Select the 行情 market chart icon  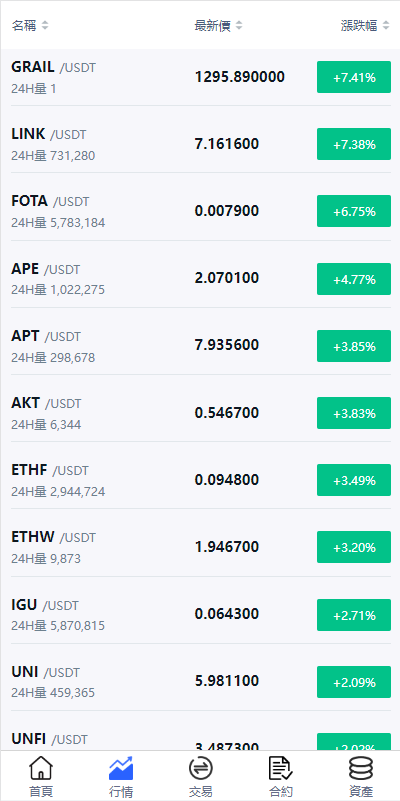(x=121, y=768)
